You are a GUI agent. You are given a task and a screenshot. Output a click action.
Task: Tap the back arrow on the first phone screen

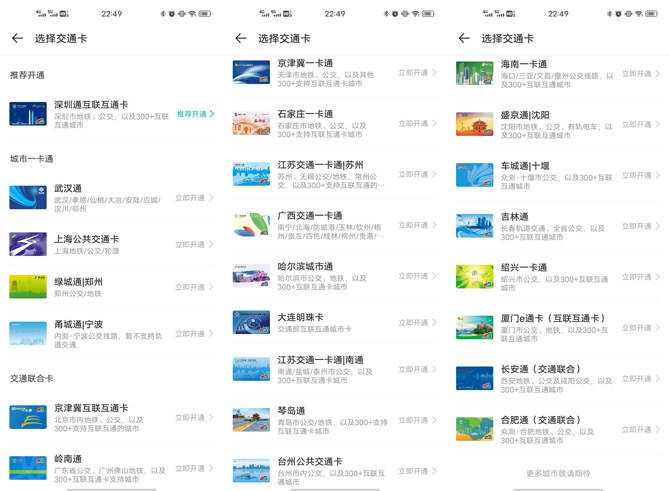[18, 38]
